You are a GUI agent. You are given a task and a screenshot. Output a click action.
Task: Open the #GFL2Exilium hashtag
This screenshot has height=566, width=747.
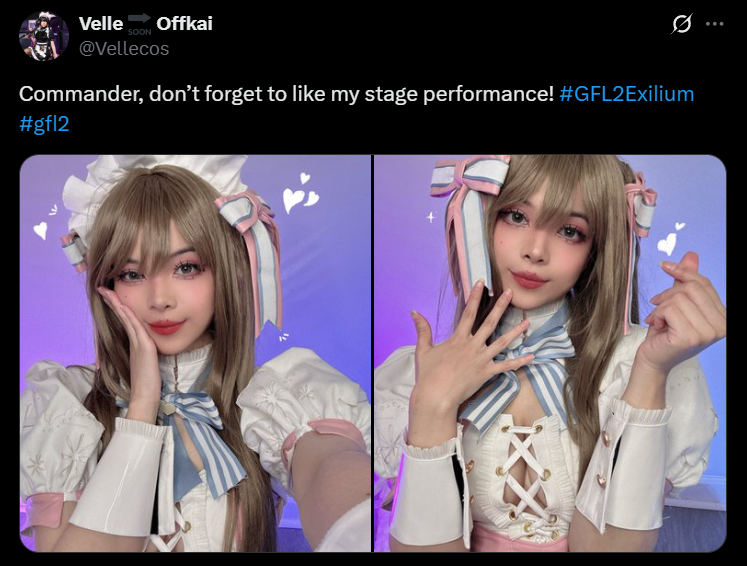click(626, 94)
